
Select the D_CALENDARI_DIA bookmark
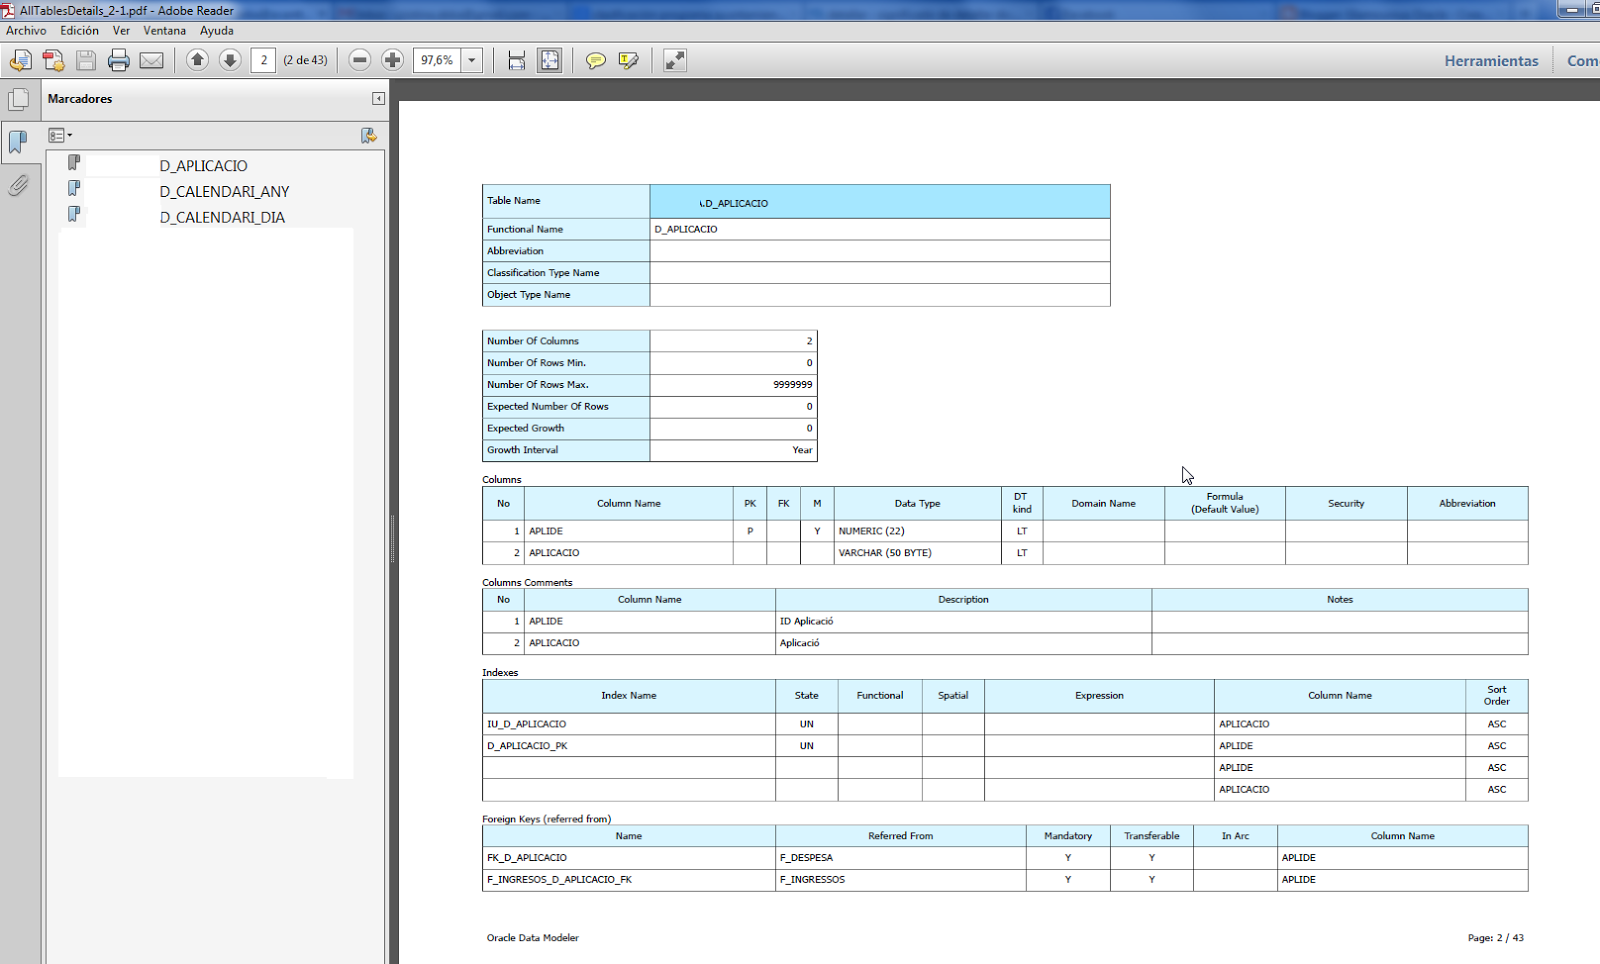pyautogui.click(x=222, y=218)
